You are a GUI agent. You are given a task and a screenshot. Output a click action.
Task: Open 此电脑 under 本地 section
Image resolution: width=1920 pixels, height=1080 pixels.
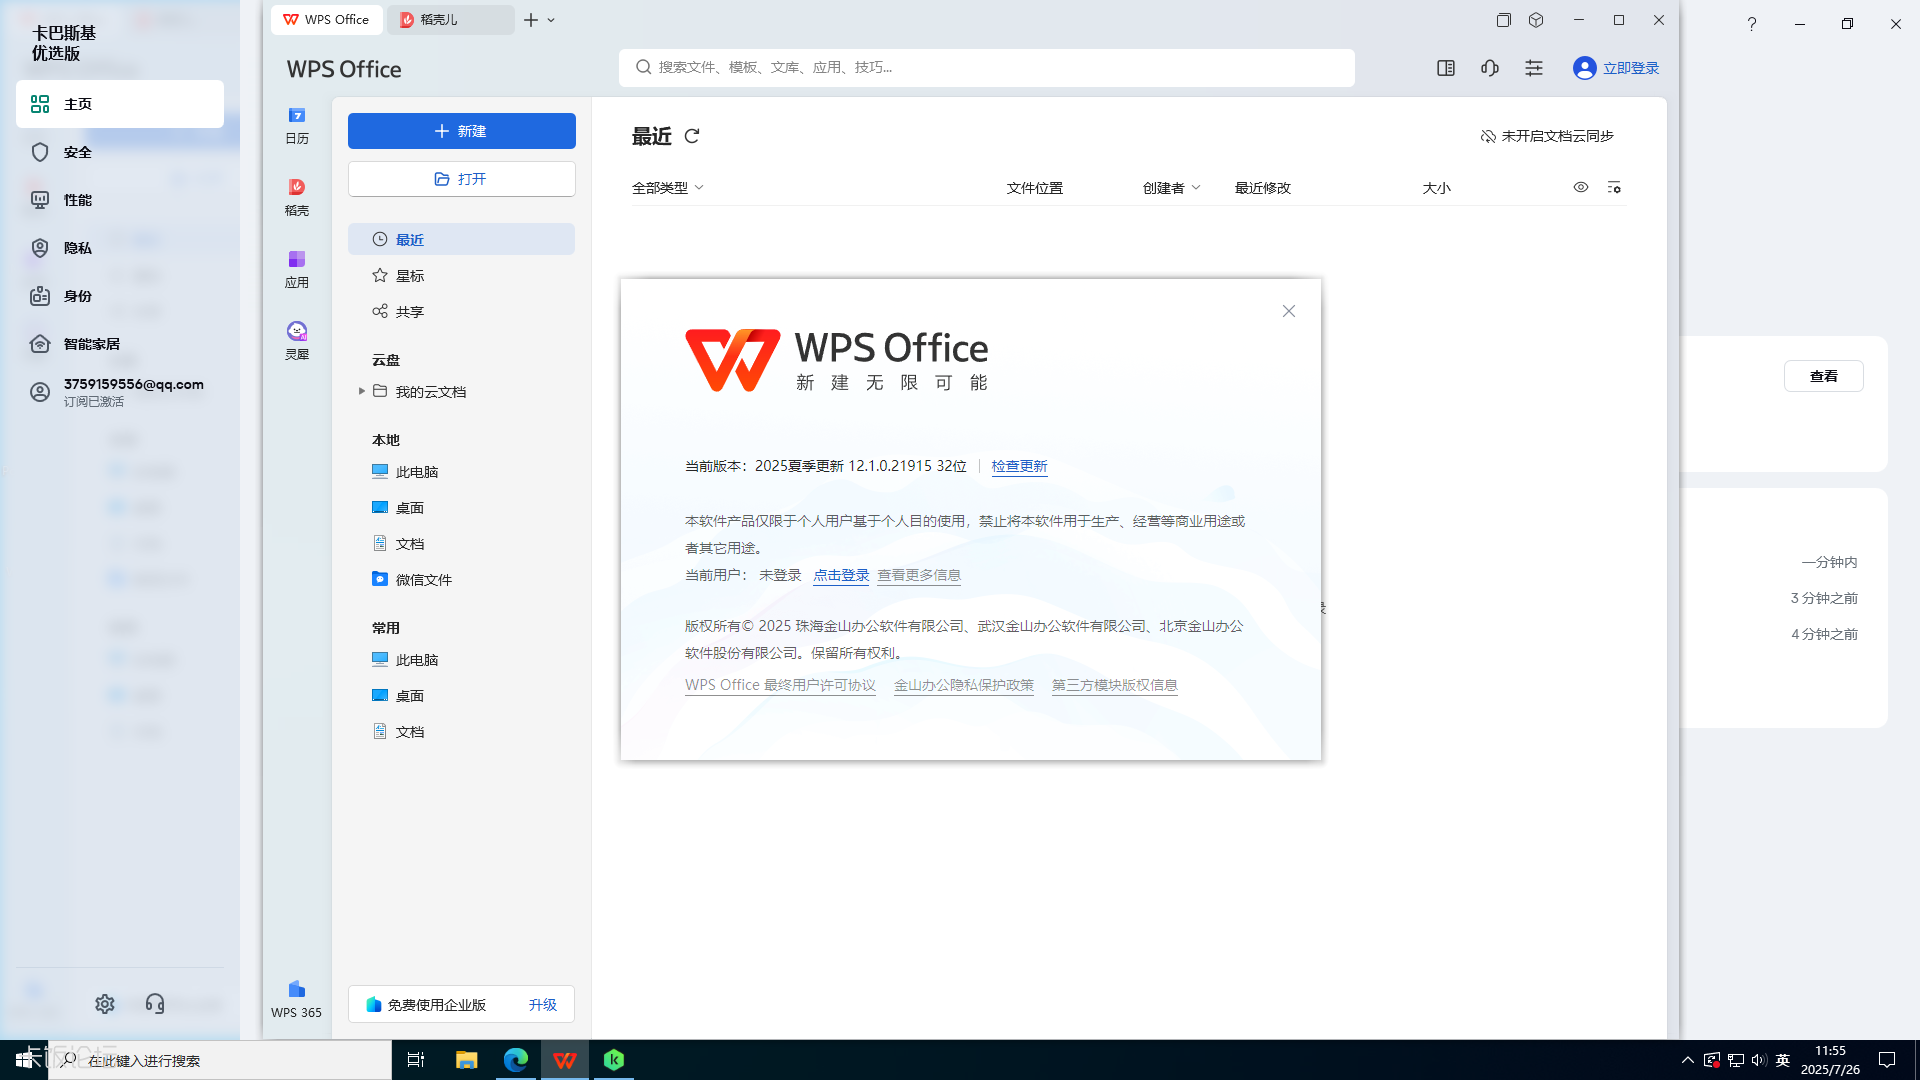click(461, 471)
